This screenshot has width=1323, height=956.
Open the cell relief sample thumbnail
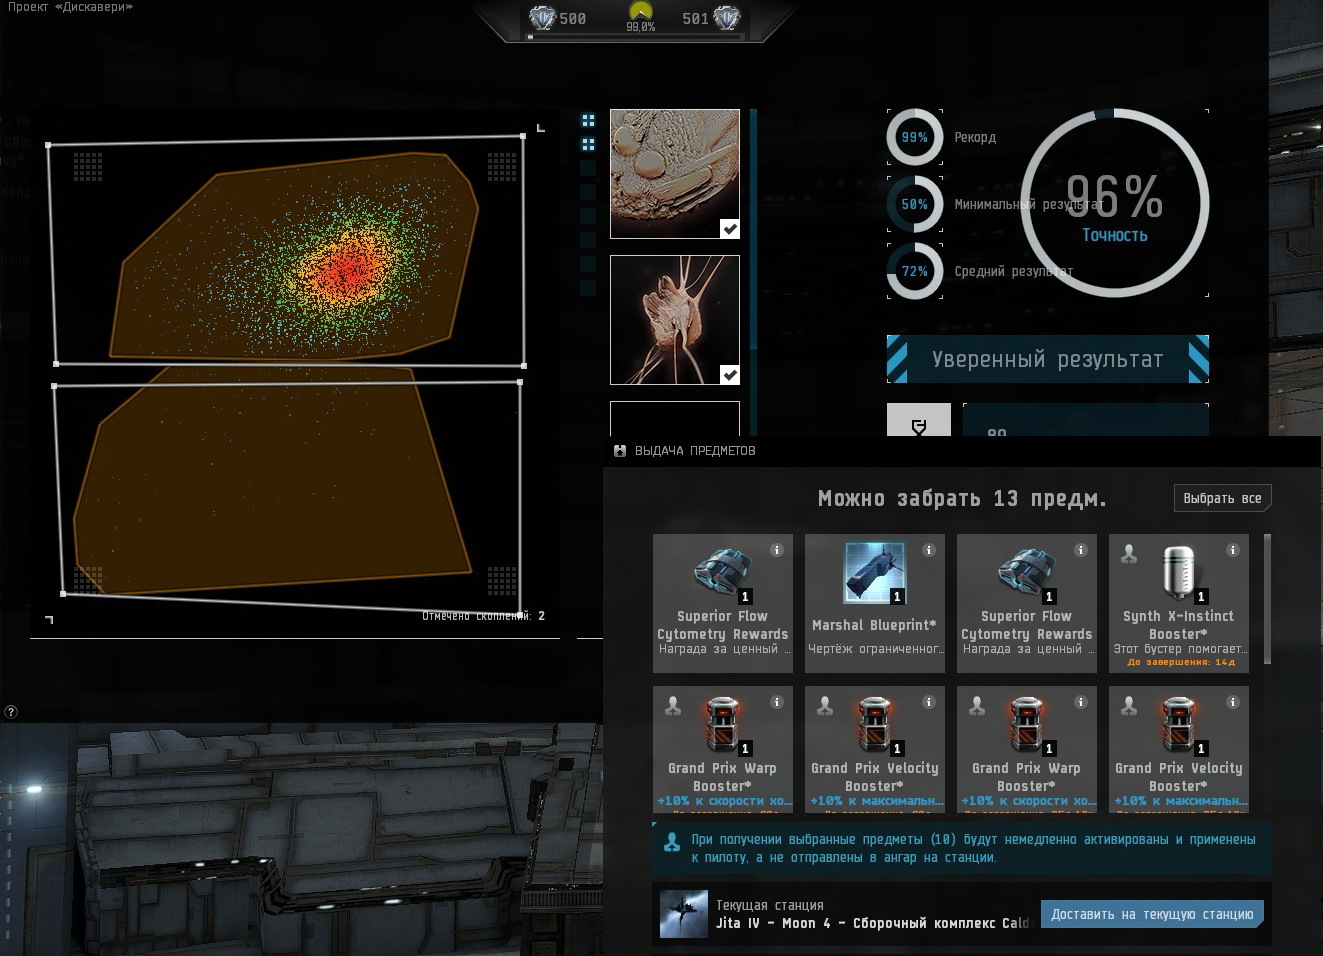click(x=675, y=174)
